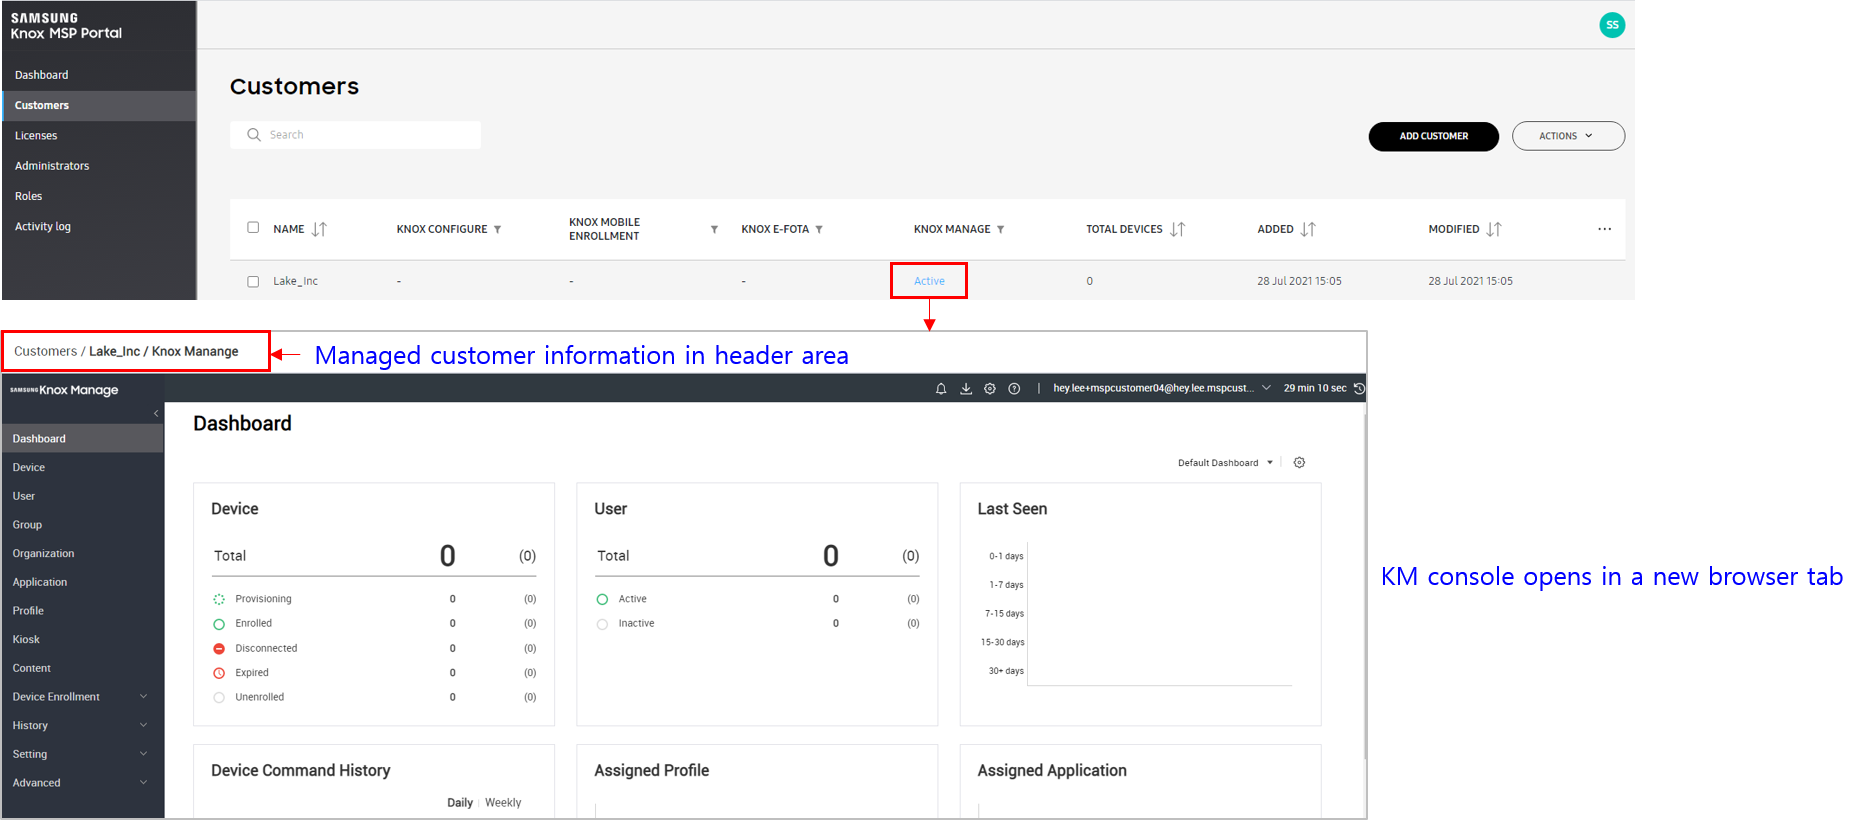
Task: Switch command history to Weekly
Action: click(503, 803)
